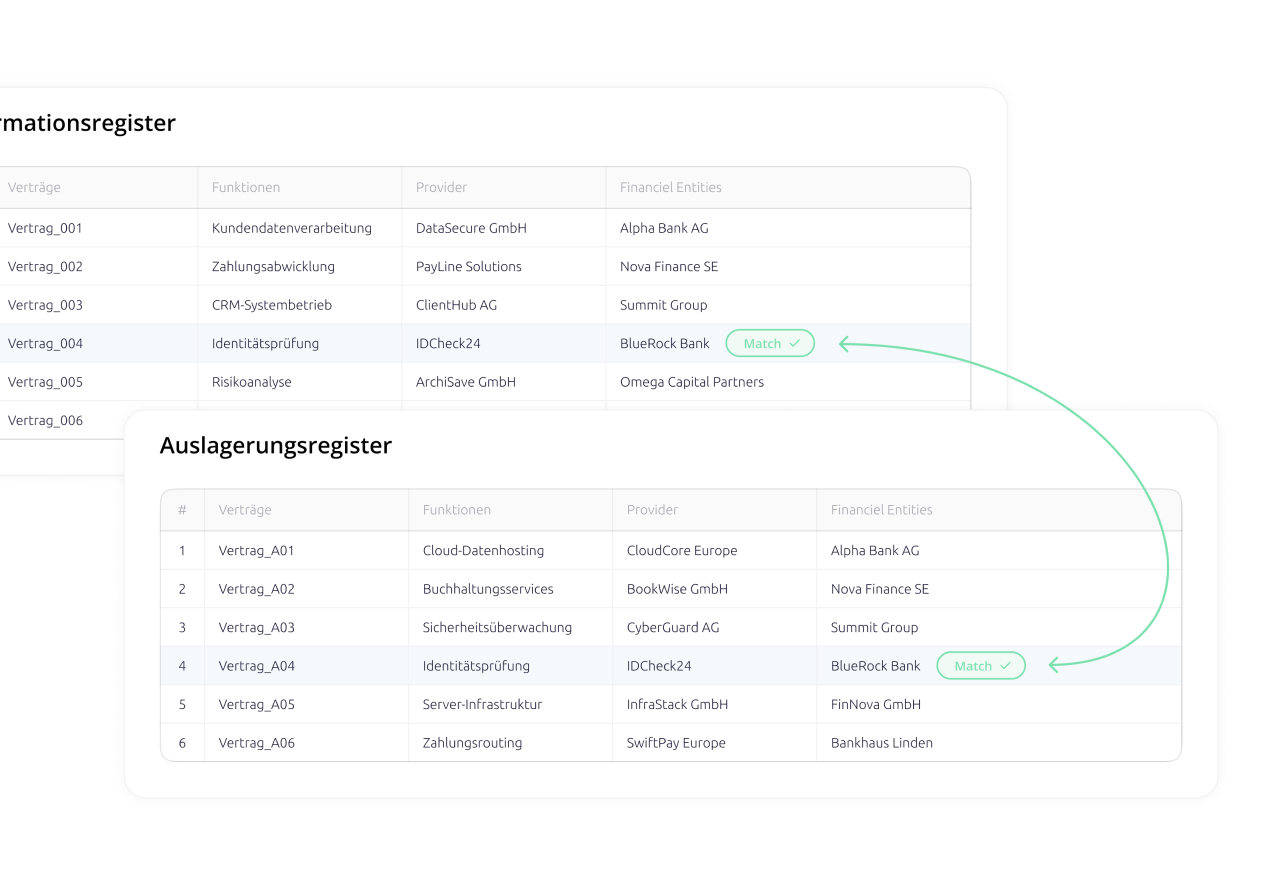Select row number 1 in Auslagerungsregister
1272x876 pixels.
point(182,551)
